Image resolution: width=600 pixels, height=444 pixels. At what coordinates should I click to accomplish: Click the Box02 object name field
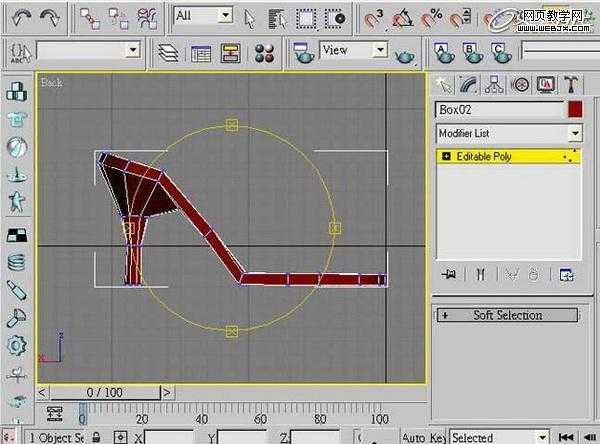499,110
